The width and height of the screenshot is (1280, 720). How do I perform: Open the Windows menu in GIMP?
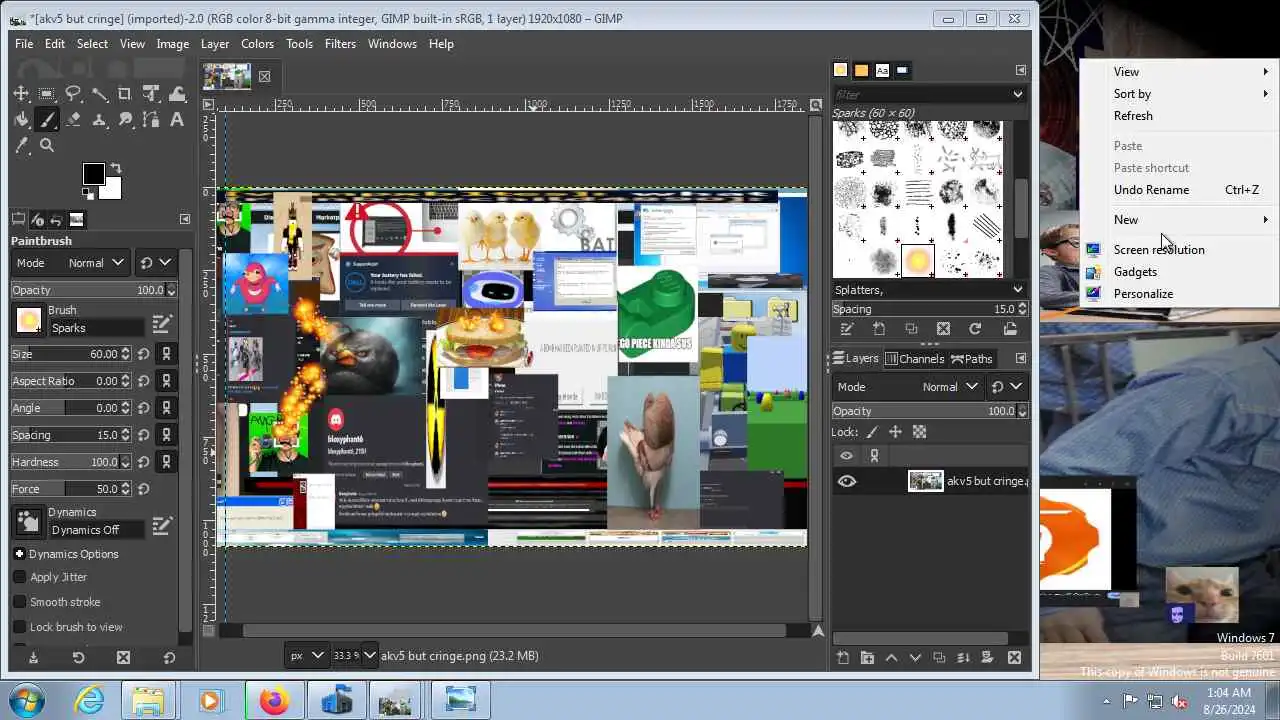[392, 44]
